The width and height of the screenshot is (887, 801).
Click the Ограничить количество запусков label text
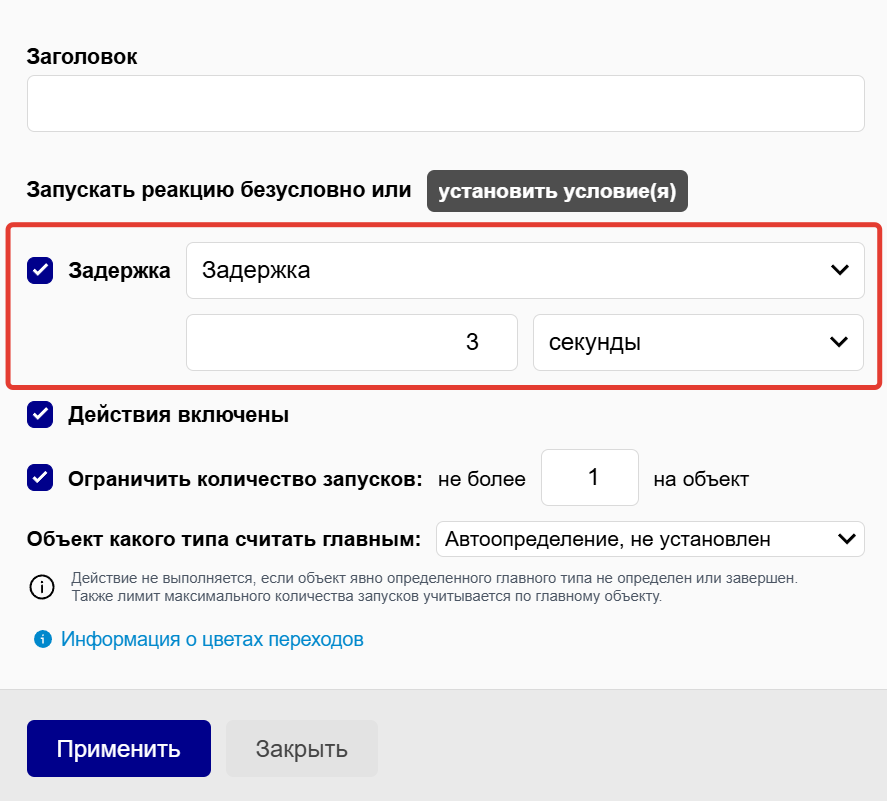pos(245,479)
